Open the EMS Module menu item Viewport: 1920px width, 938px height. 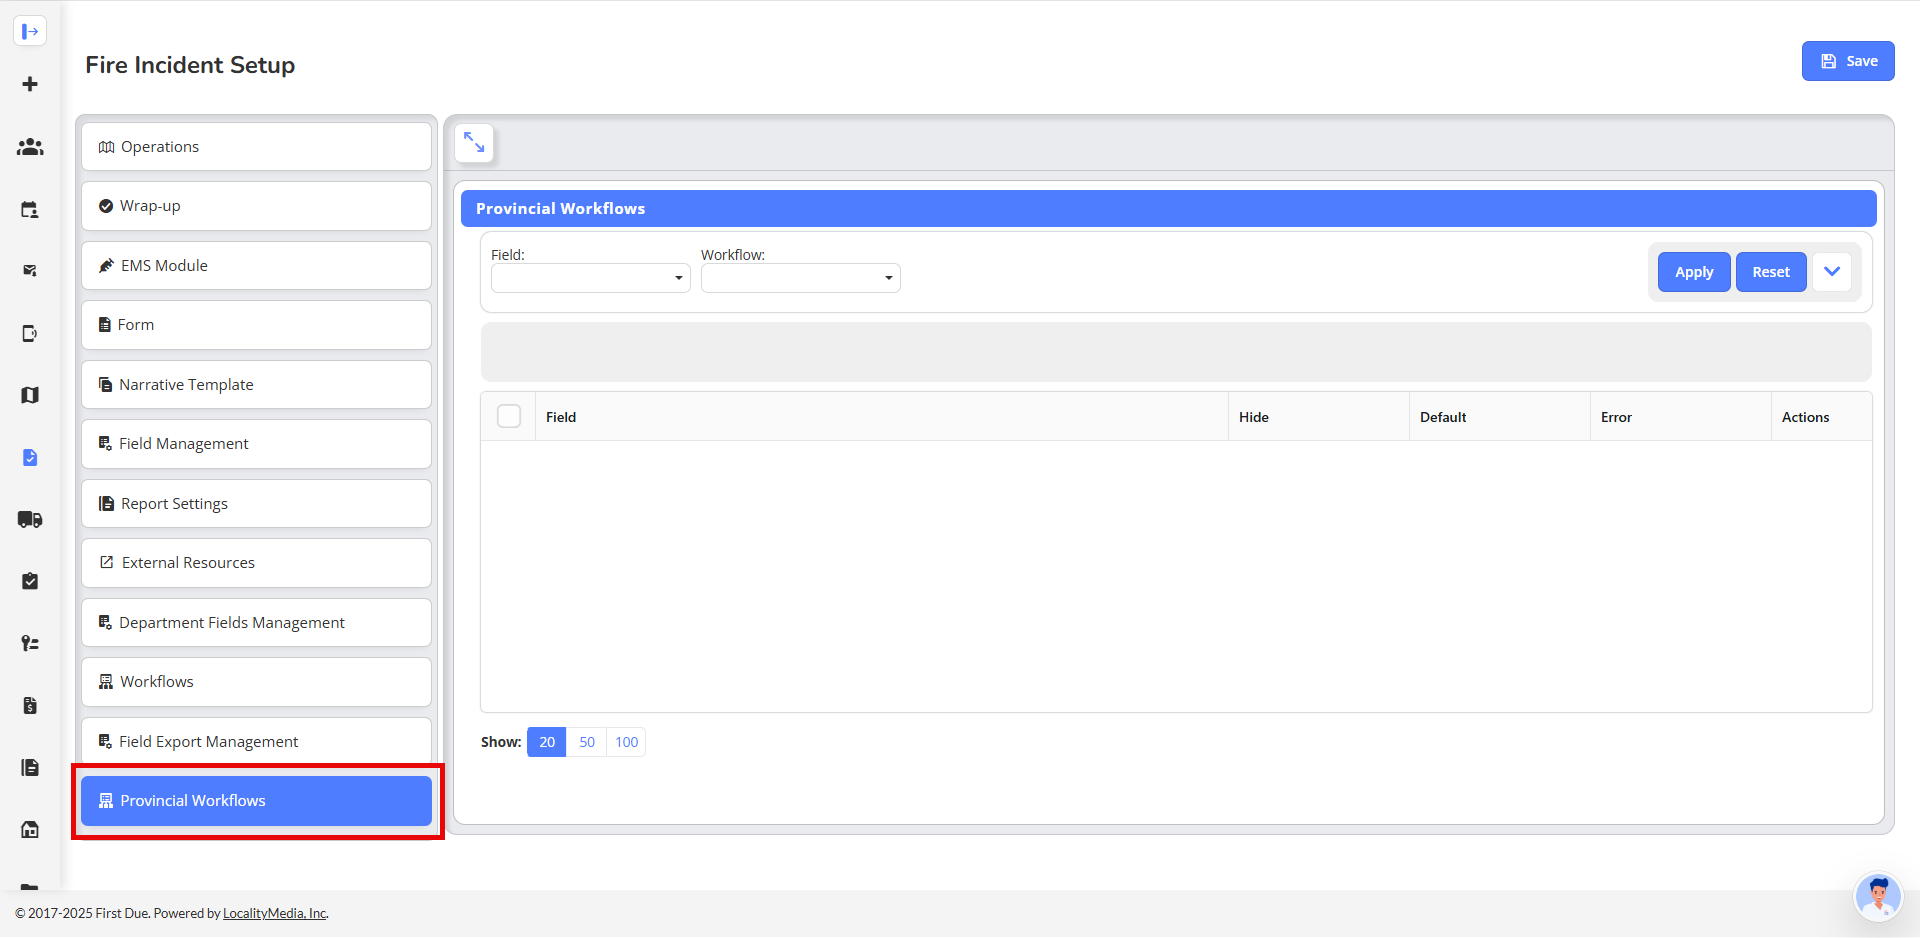256,266
